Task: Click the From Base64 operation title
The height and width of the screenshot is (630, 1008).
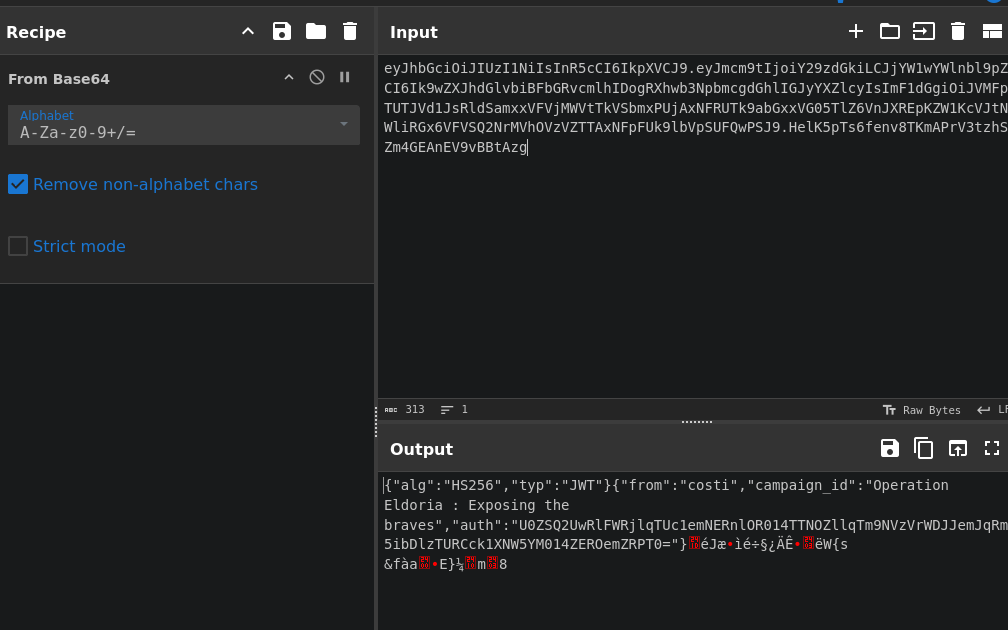Action: click(58, 79)
